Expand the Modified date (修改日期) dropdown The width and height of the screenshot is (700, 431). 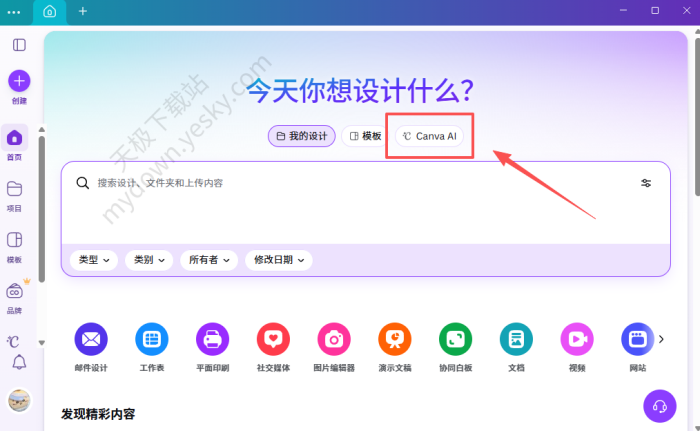pos(279,260)
